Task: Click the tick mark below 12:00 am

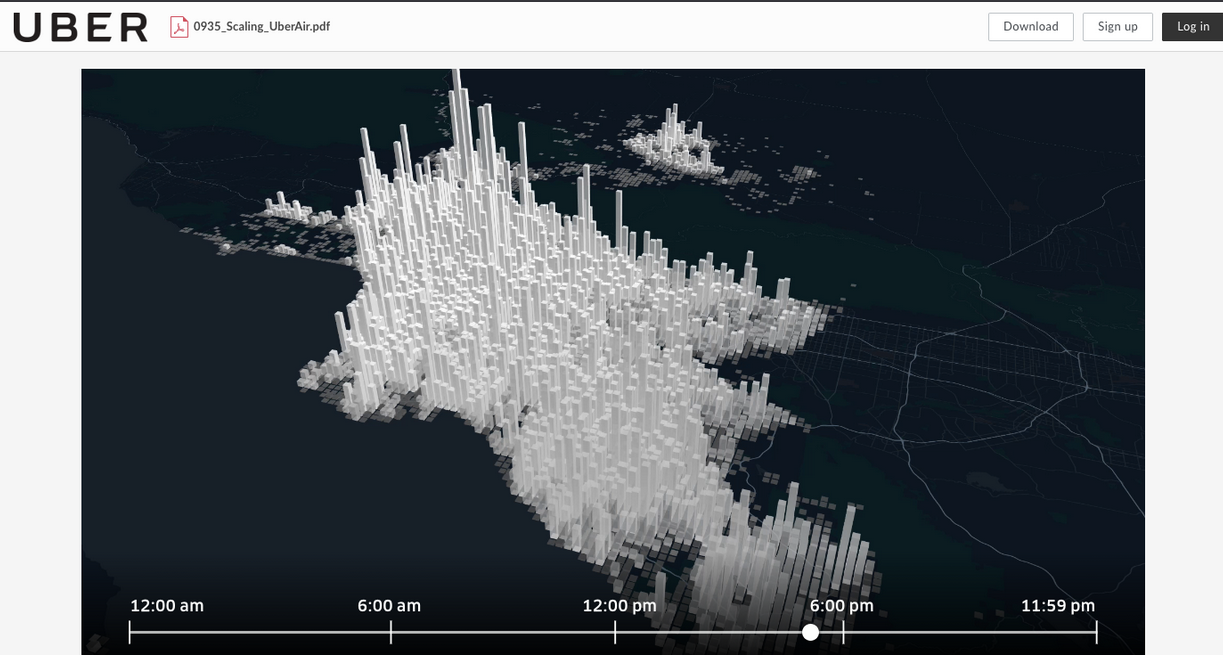Action: (x=130, y=632)
